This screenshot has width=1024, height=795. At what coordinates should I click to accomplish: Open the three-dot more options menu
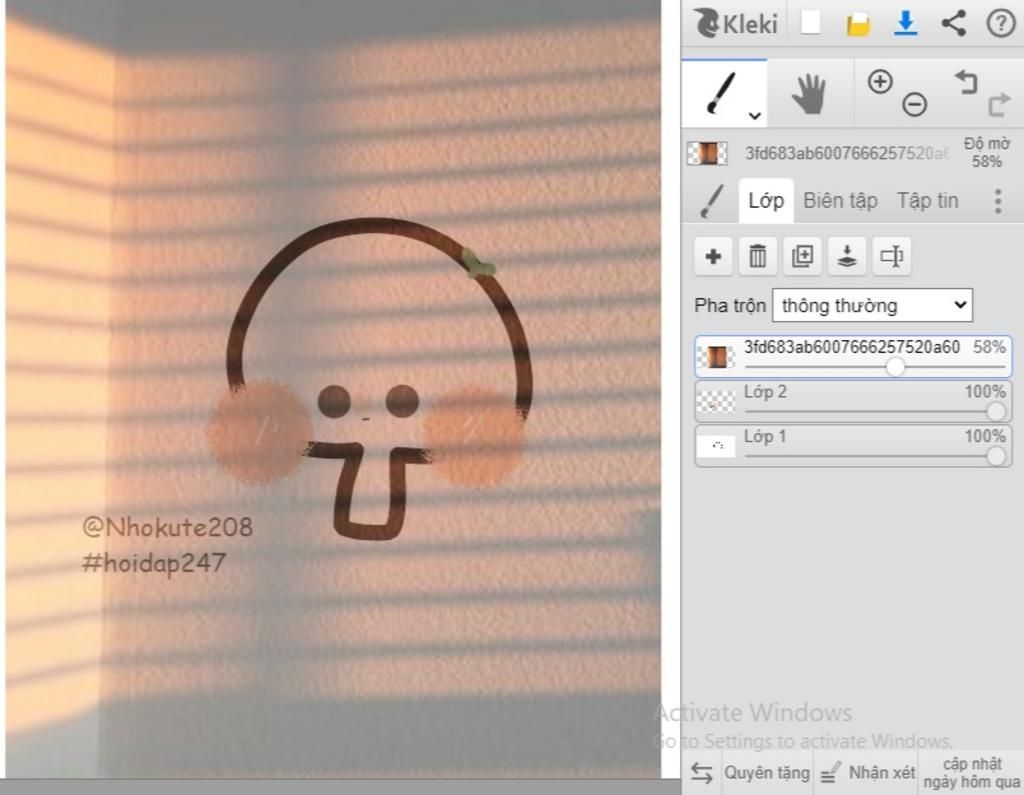pyautogui.click(x=997, y=201)
